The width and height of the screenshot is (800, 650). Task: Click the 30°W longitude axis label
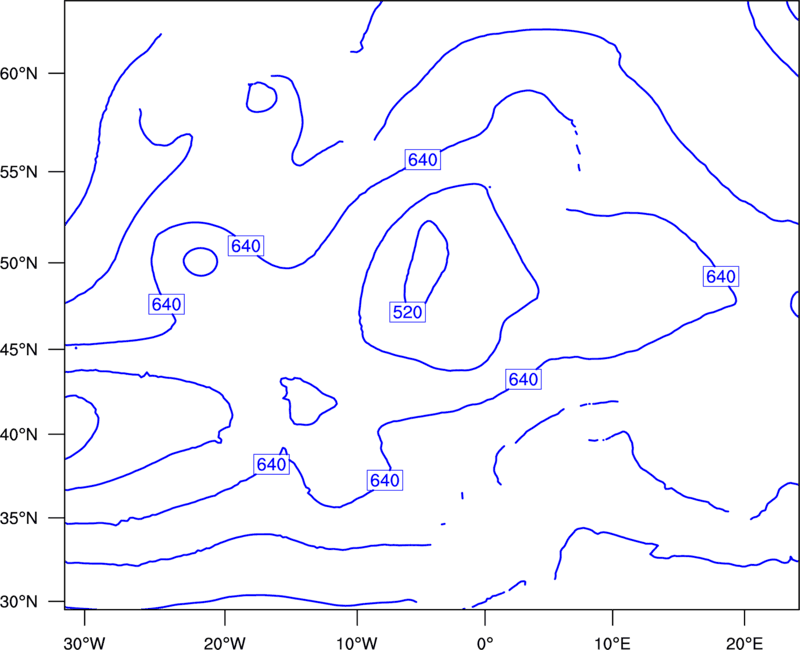click(85, 643)
